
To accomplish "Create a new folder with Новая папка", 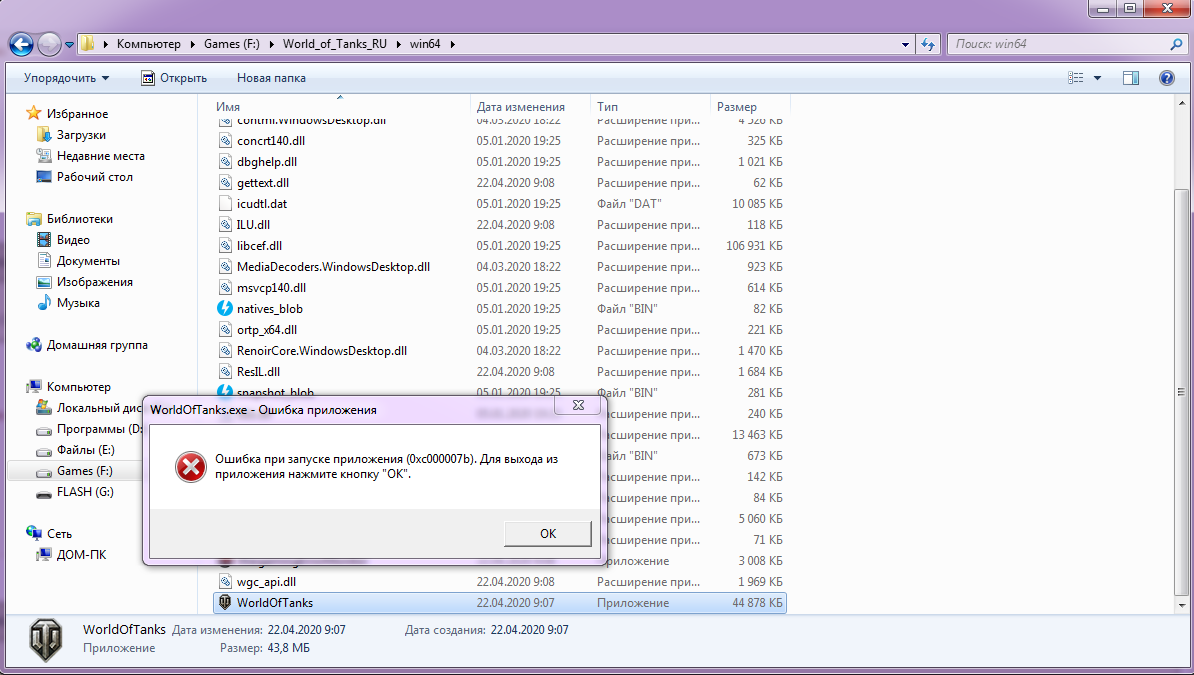I will (271, 78).
